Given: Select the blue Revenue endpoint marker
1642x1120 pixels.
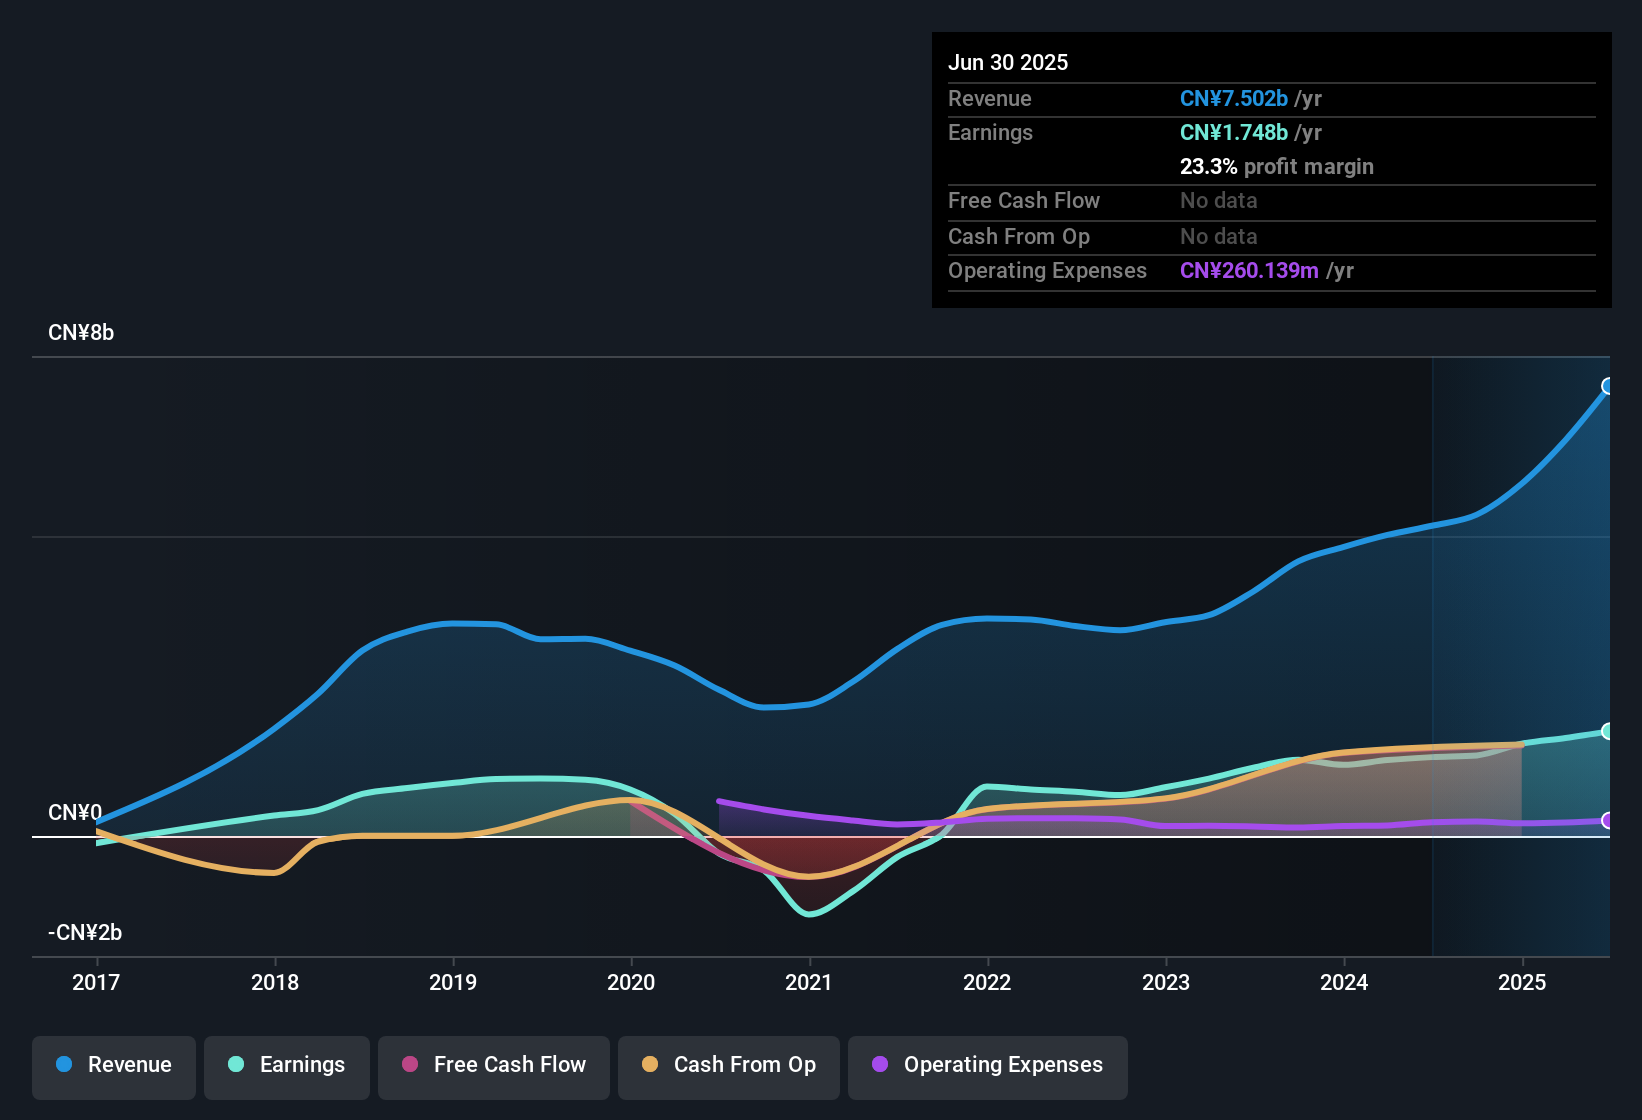Looking at the screenshot, I should pyautogui.click(x=1608, y=385).
